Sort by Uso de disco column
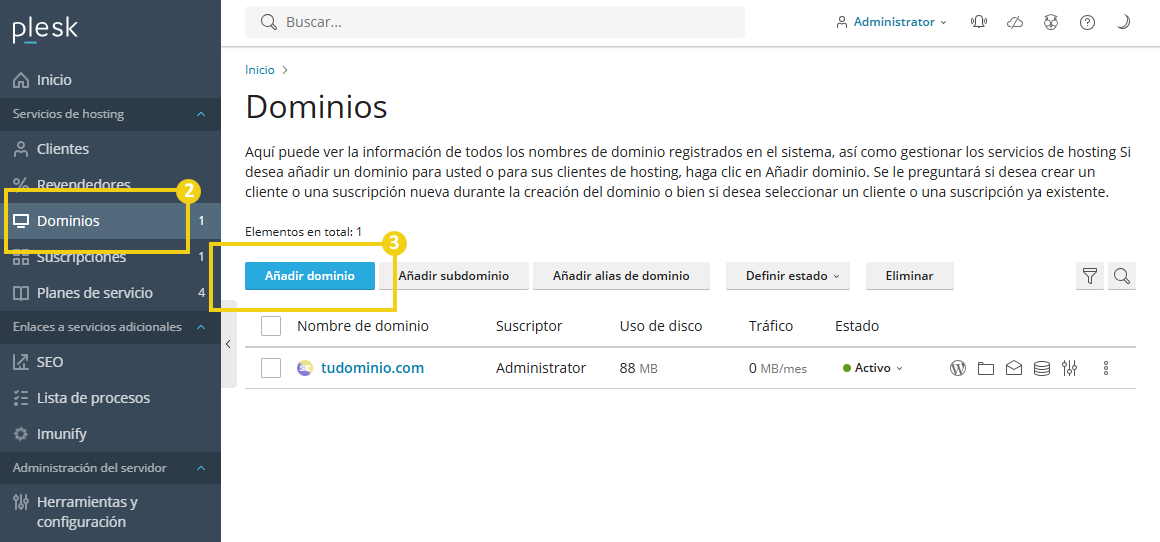 [661, 326]
